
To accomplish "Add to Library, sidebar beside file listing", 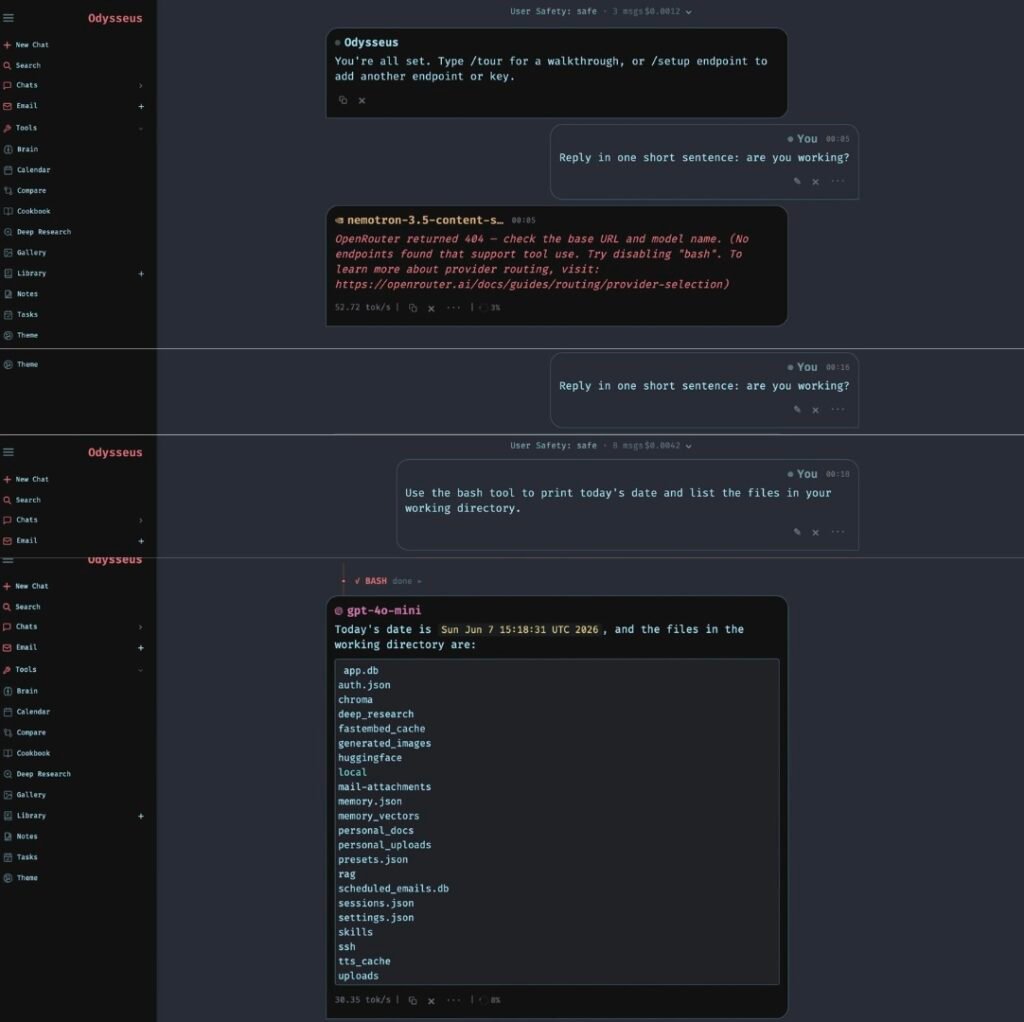I will tap(141, 816).
